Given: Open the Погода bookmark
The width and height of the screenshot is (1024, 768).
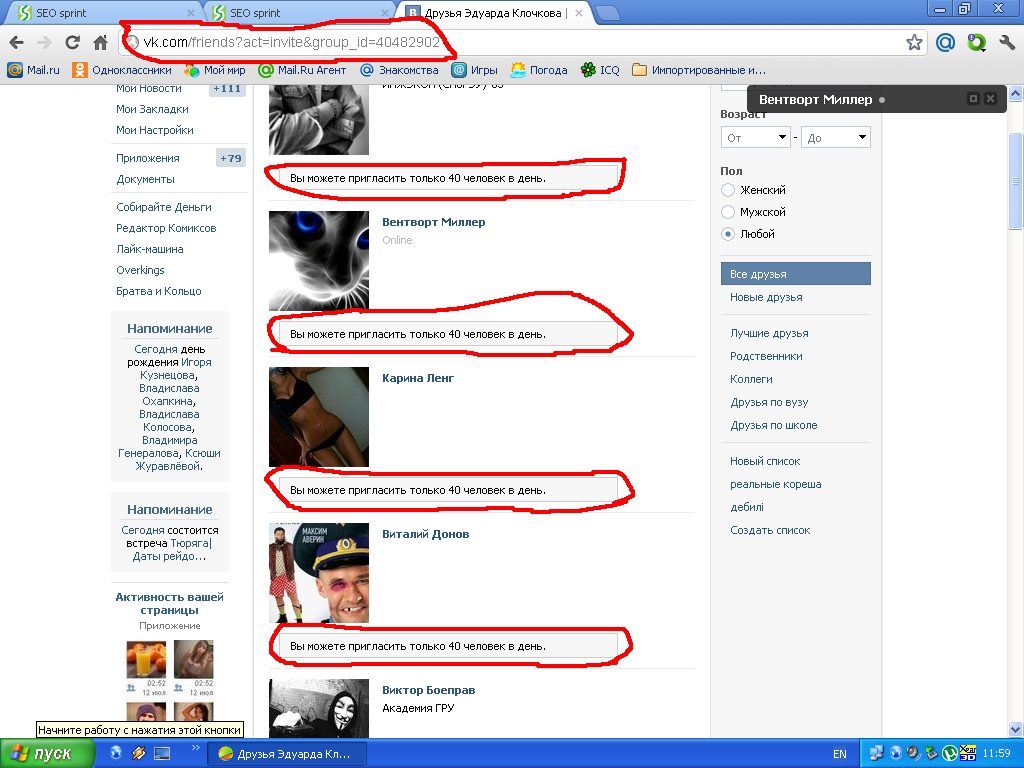Looking at the screenshot, I should (x=539, y=70).
